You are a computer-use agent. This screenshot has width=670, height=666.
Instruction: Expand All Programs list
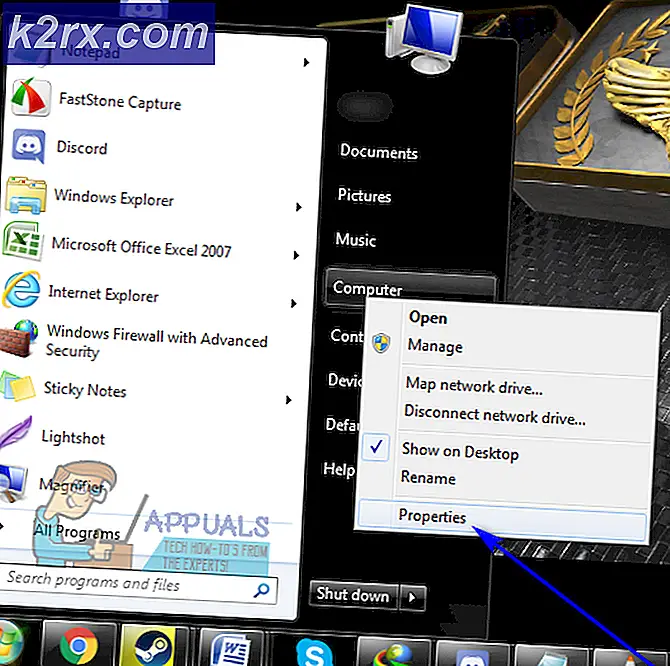[x=77, y=532]
